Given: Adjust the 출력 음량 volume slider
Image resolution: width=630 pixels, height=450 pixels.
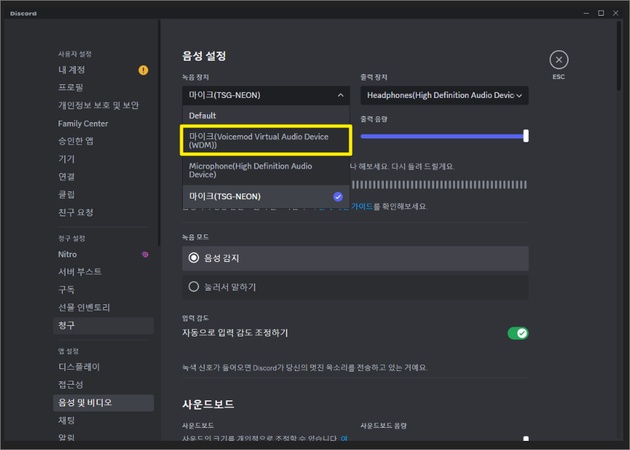Looking at the screenshot, I should (x=526, y=136).
